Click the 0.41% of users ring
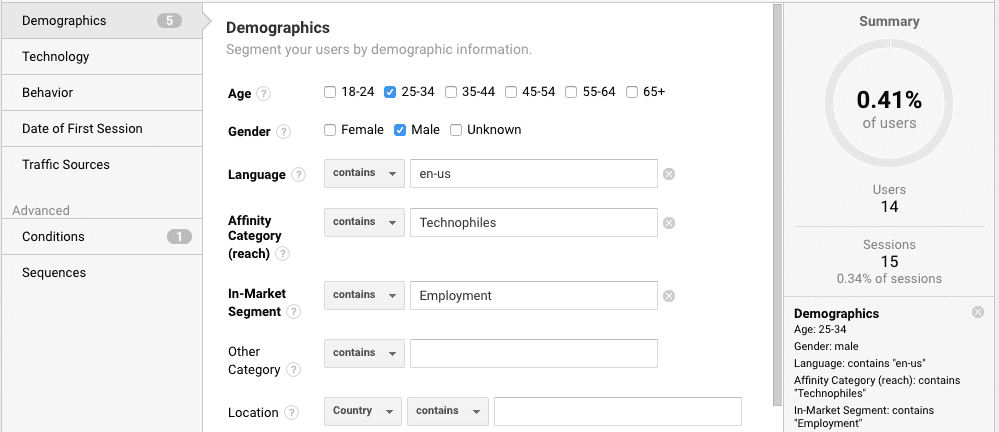This screenshot has width=999, height=432. 889,103
